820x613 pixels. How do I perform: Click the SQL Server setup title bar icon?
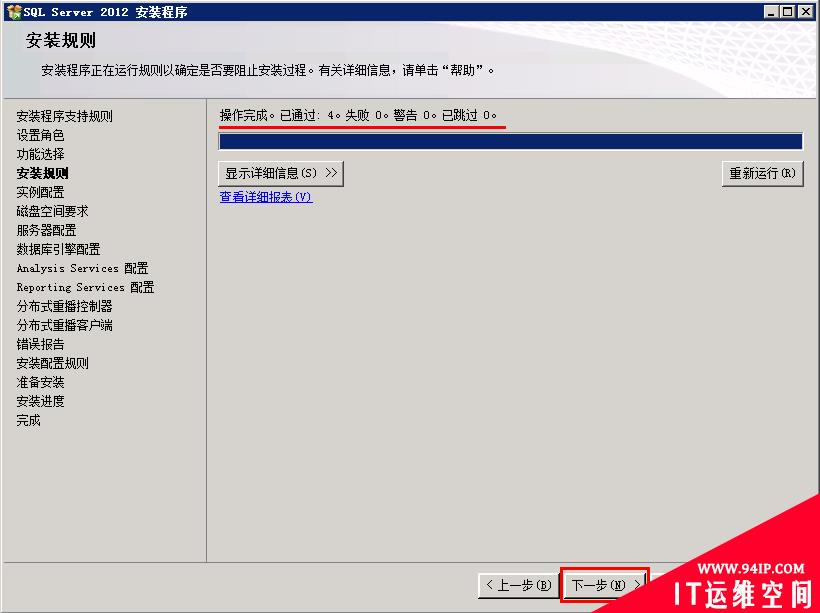[14, 12]
